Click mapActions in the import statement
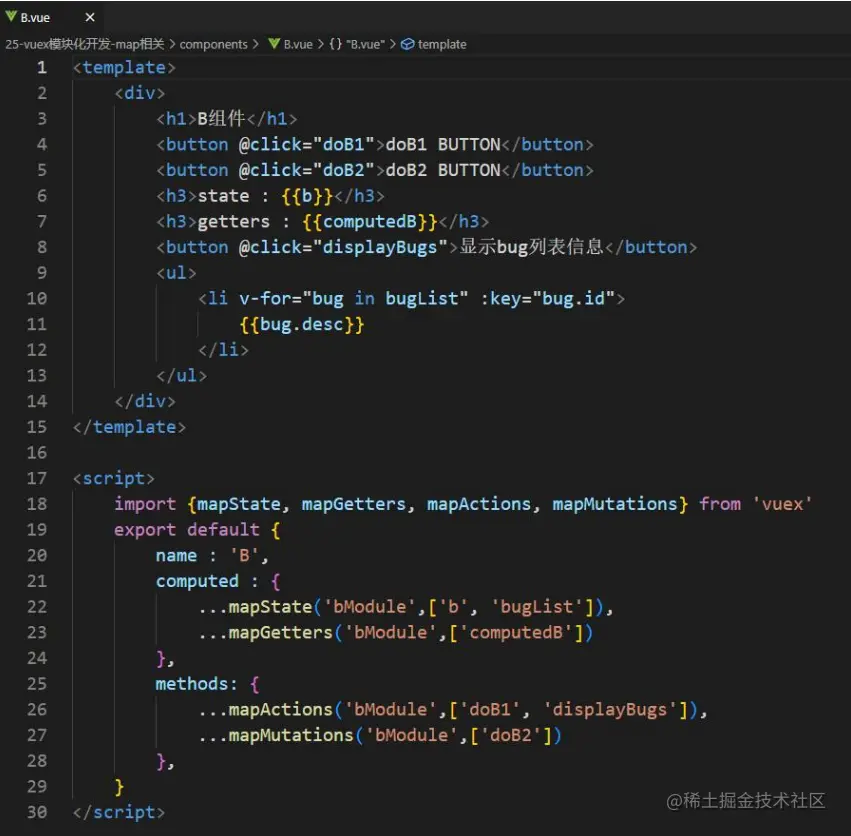851x836 pixels. [x=479, y=504]
